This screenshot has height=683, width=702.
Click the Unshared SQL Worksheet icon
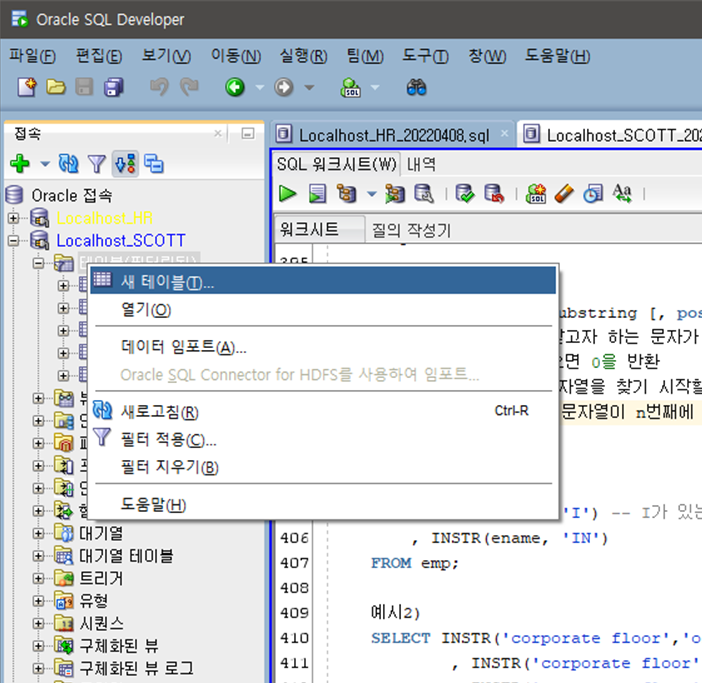(536, 194)
